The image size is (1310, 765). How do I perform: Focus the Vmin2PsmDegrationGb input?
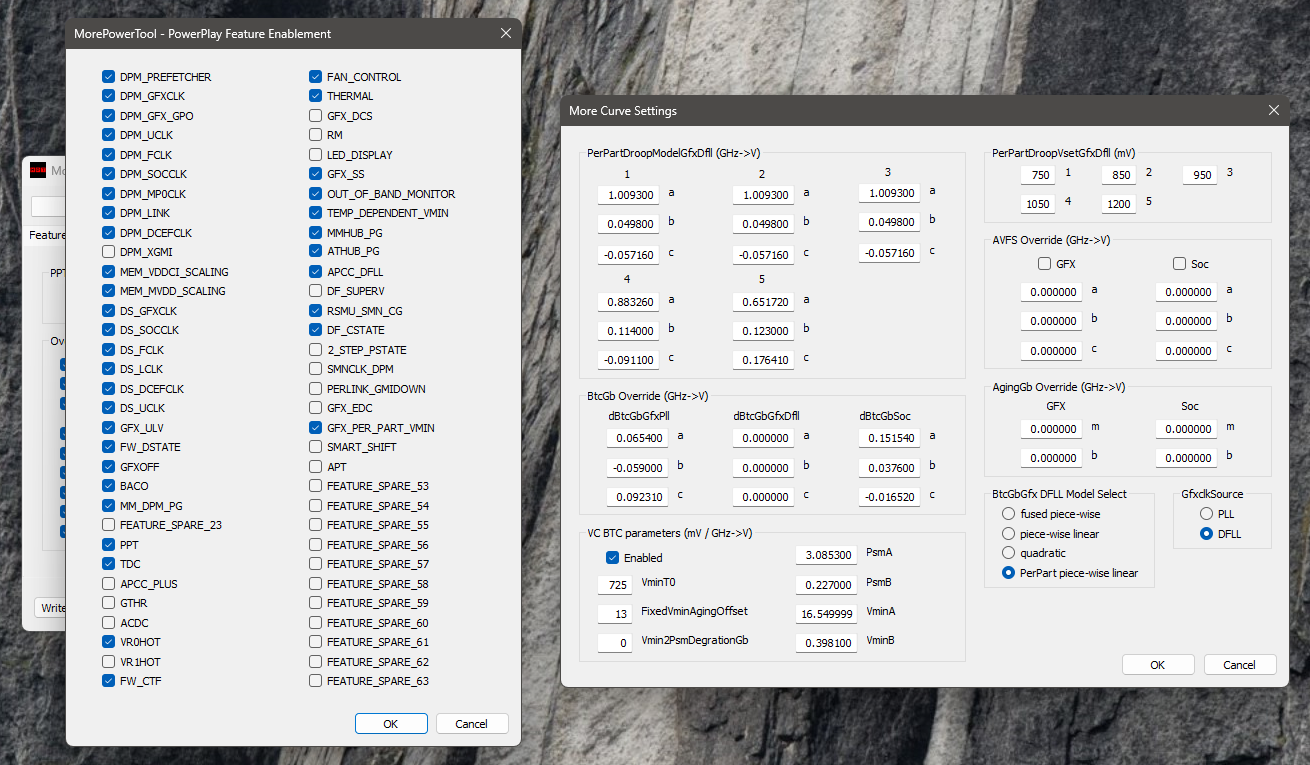(615, 643)
